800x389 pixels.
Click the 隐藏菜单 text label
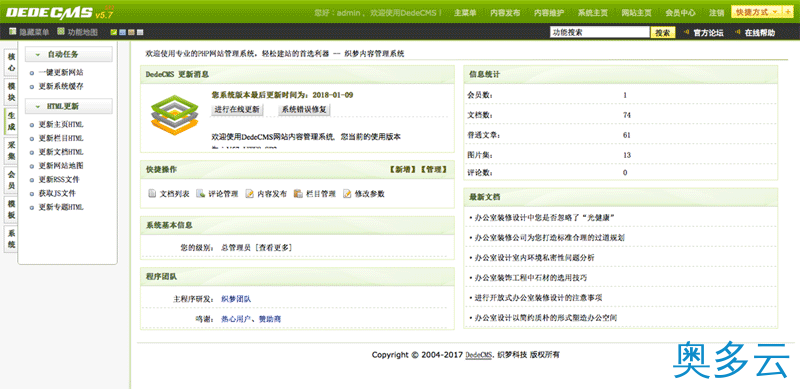(34, 32)
